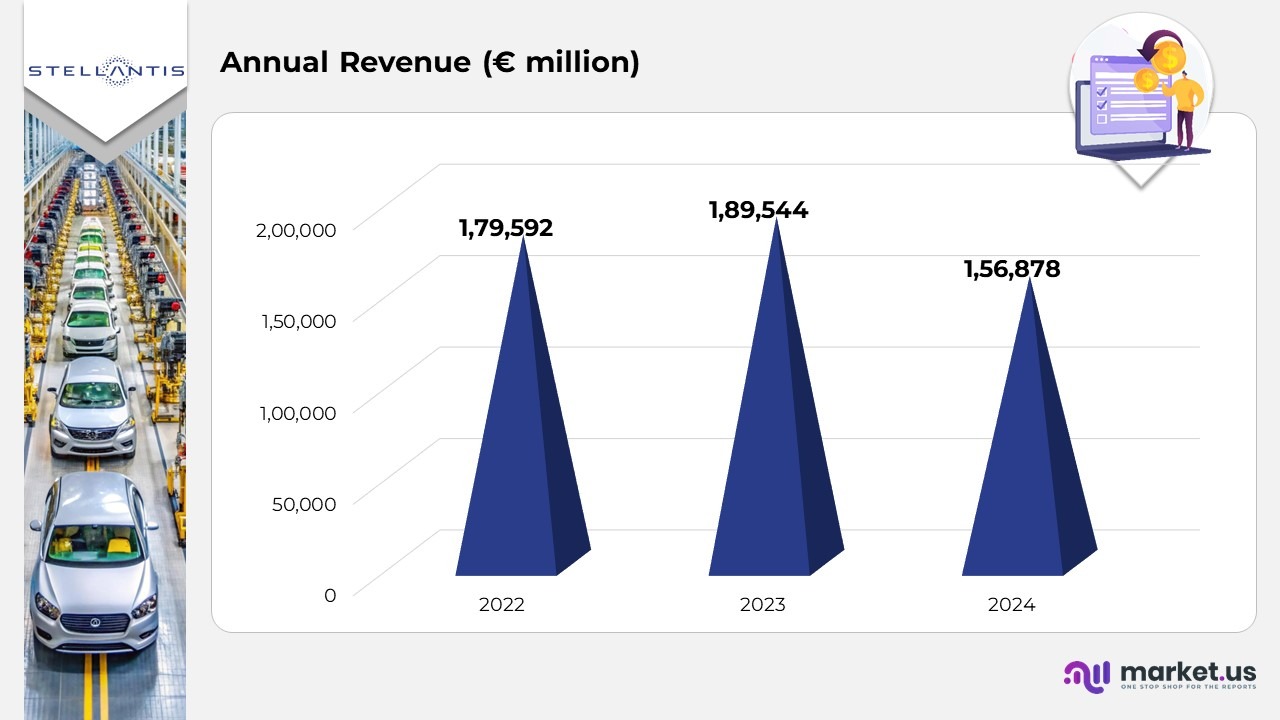
Task: Click the 1,56,878 data label
Action: [1011, 269]
